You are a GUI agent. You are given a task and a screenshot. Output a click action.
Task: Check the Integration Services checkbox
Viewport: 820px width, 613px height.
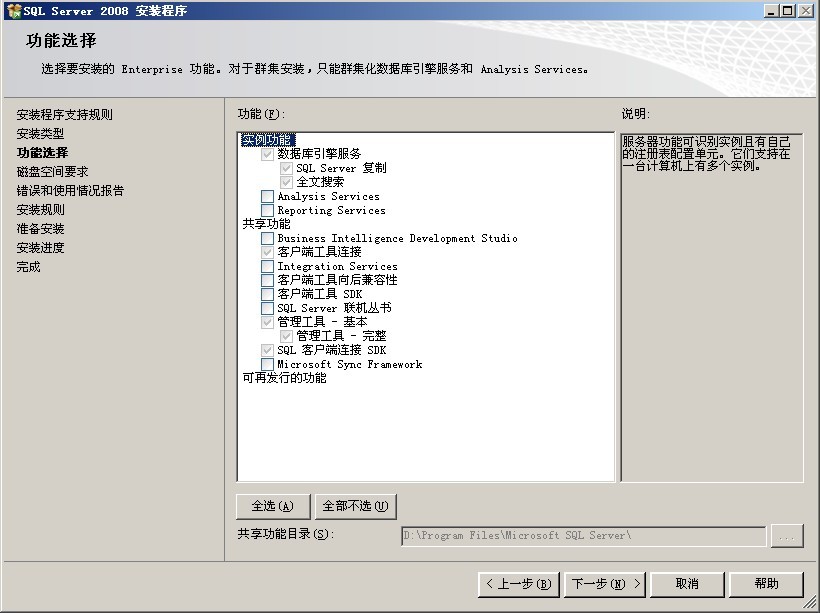(267, 266)
